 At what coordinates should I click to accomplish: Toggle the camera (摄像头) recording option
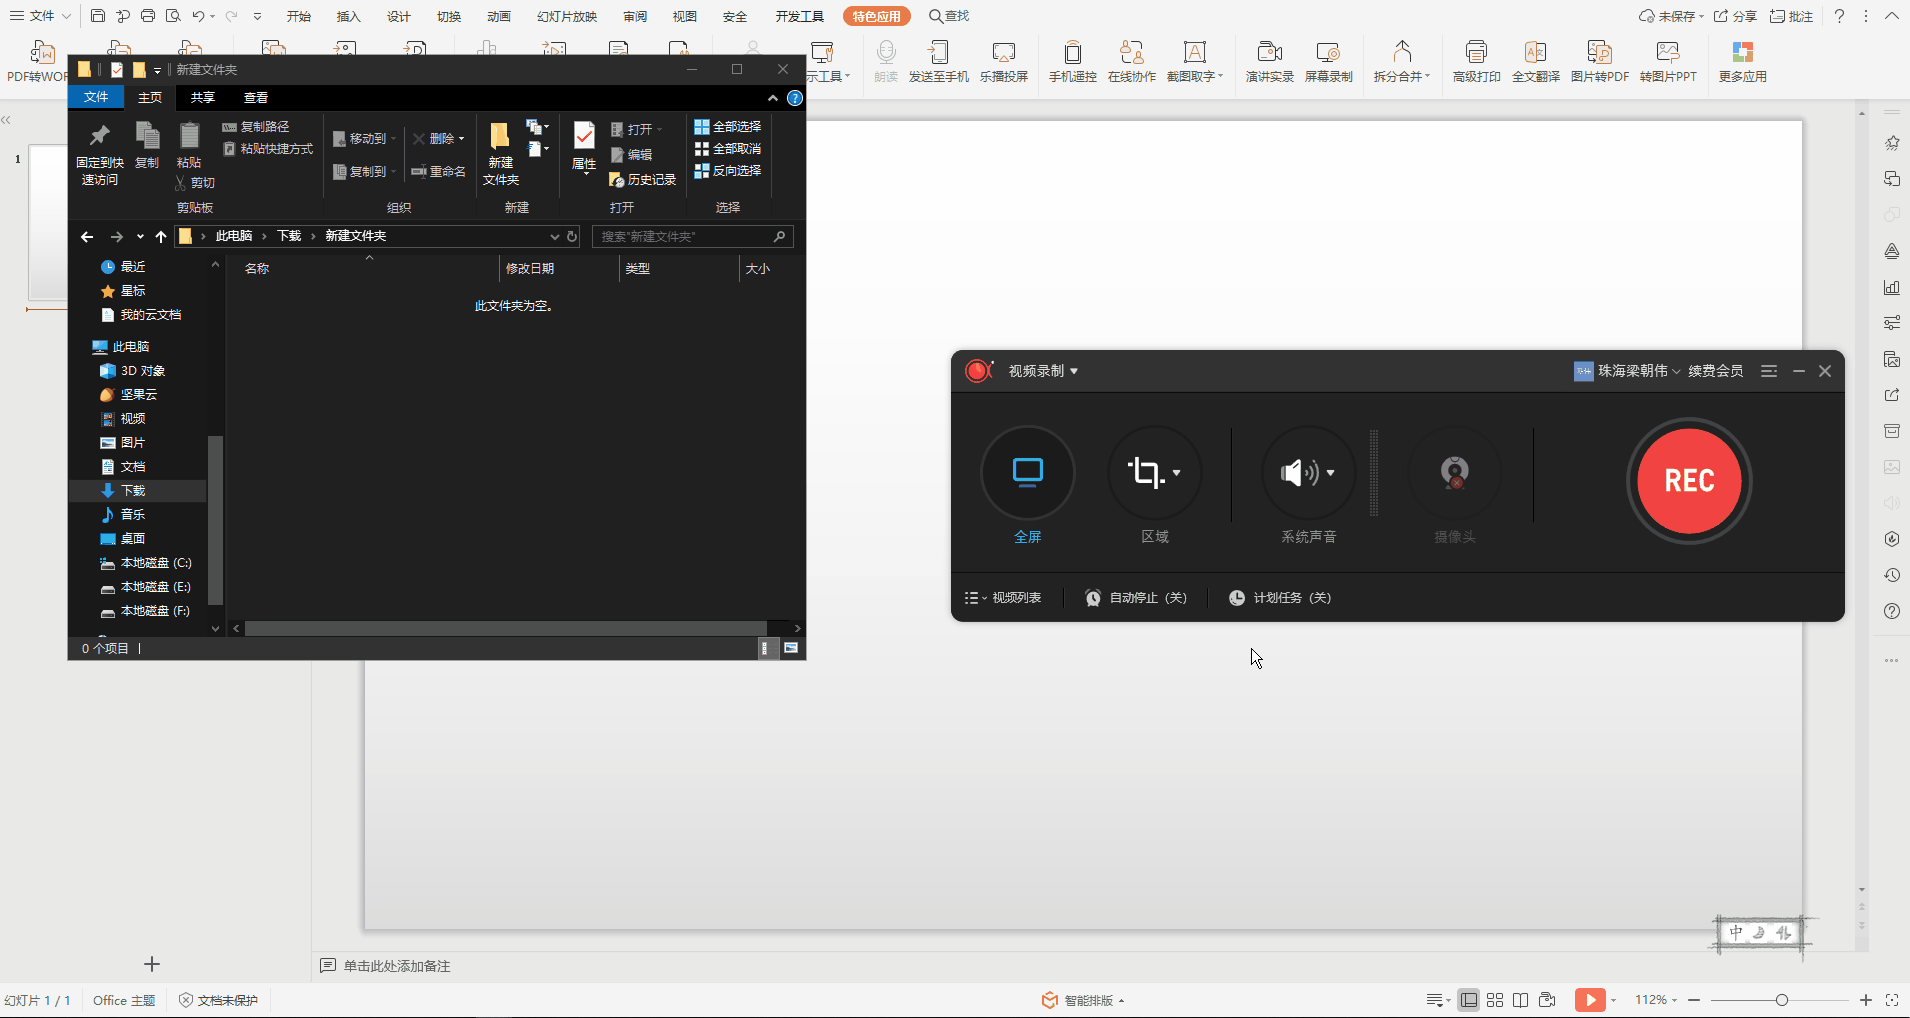(1454, 472)
